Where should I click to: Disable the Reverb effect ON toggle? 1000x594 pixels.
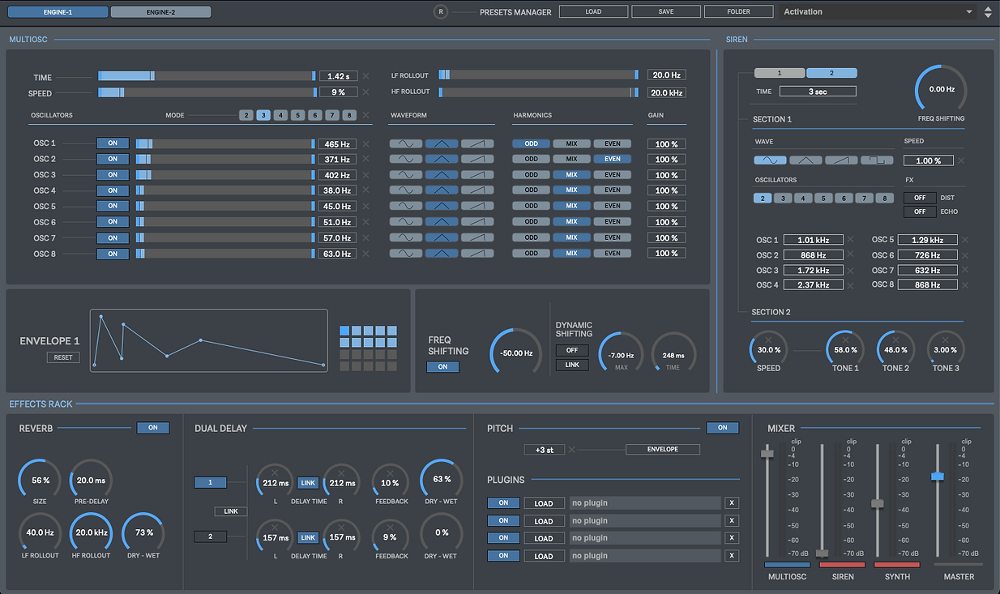pos(153,427)
